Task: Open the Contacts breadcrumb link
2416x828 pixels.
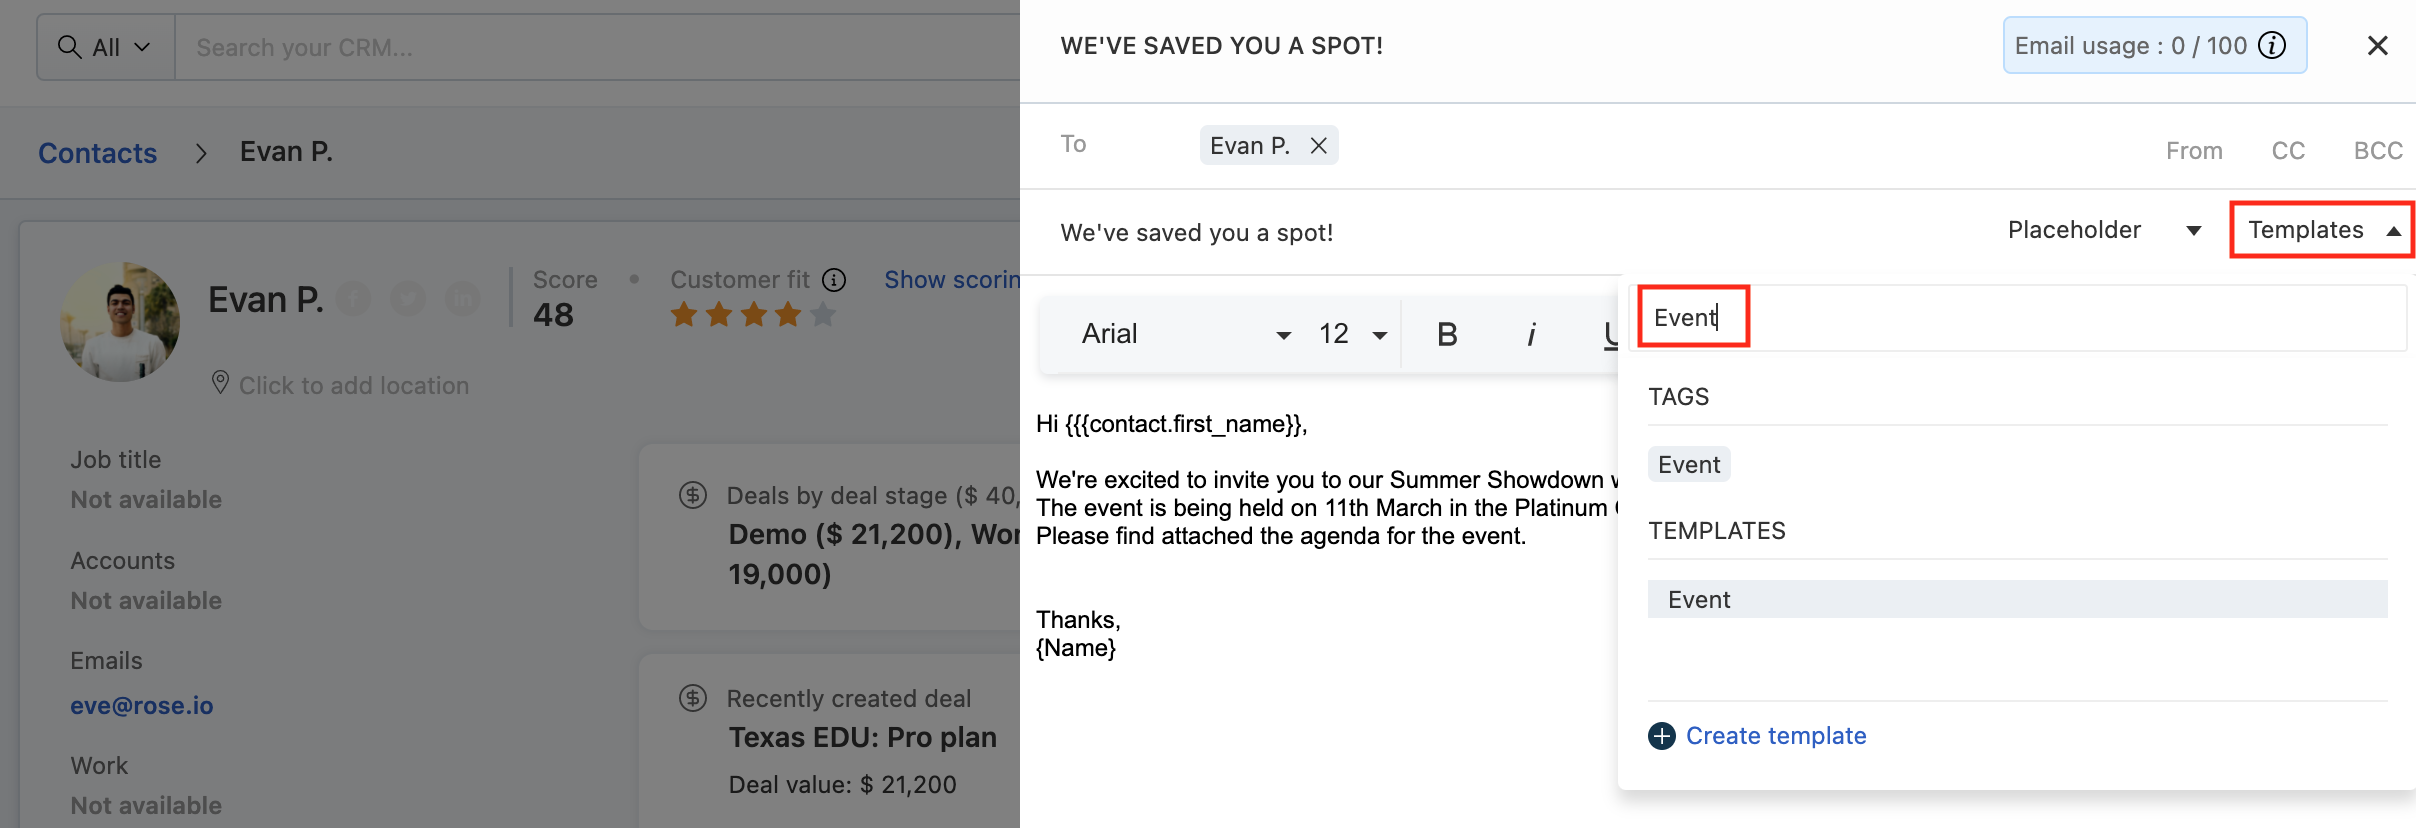Action: [97, 153]
